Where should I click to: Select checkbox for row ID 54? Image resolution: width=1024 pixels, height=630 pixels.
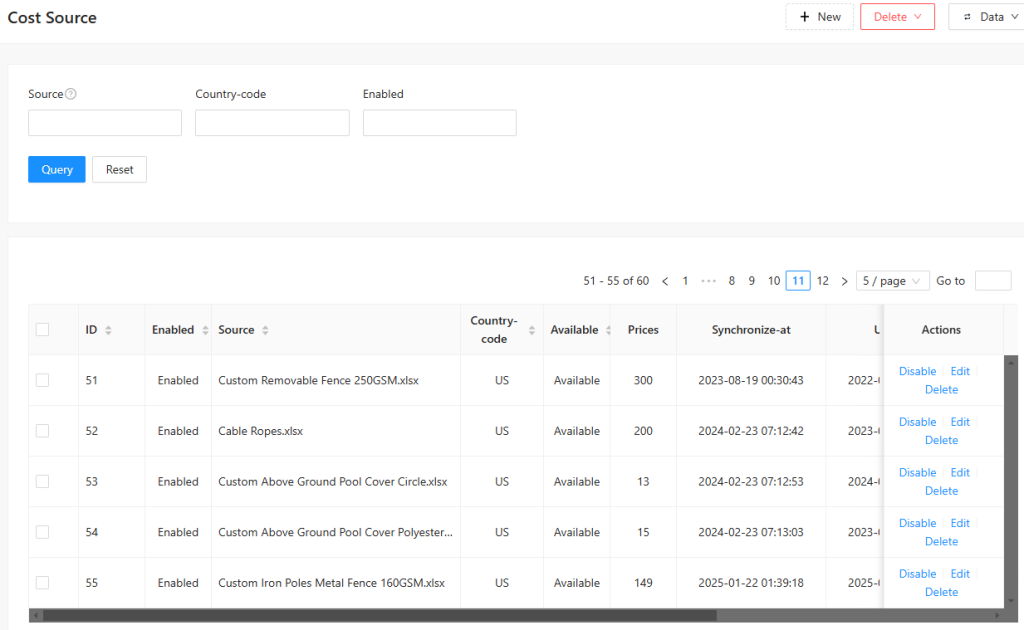coord(42,532)
